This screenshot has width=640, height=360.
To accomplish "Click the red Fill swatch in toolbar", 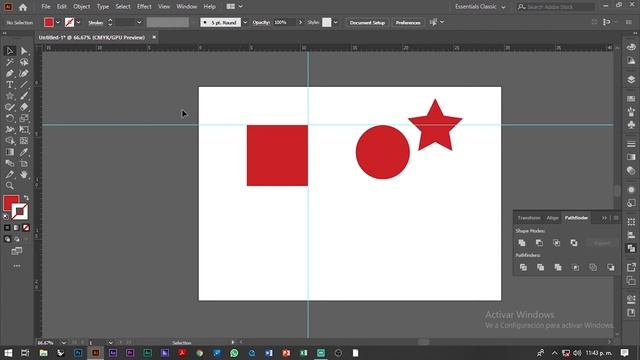I will point(11,202).
